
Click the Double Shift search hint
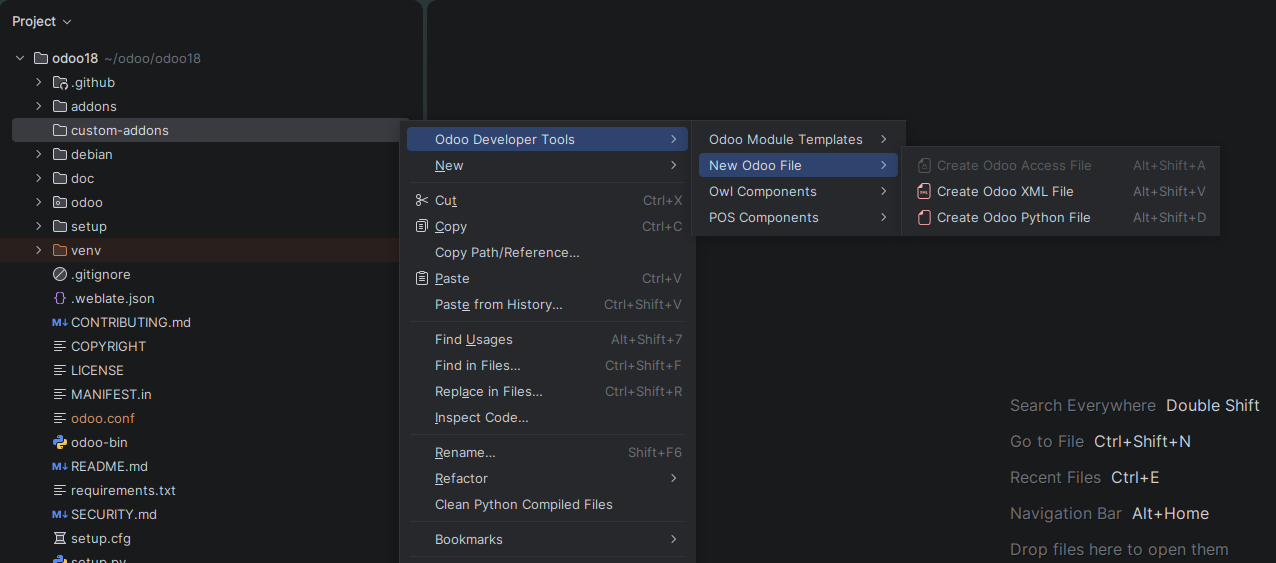pos(1213,405)
